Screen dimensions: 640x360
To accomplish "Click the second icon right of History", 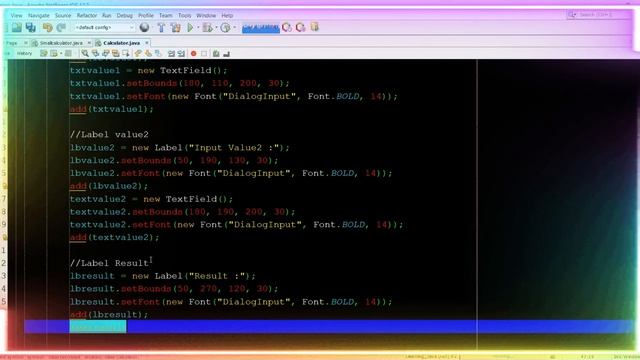I will pos(54,53).
